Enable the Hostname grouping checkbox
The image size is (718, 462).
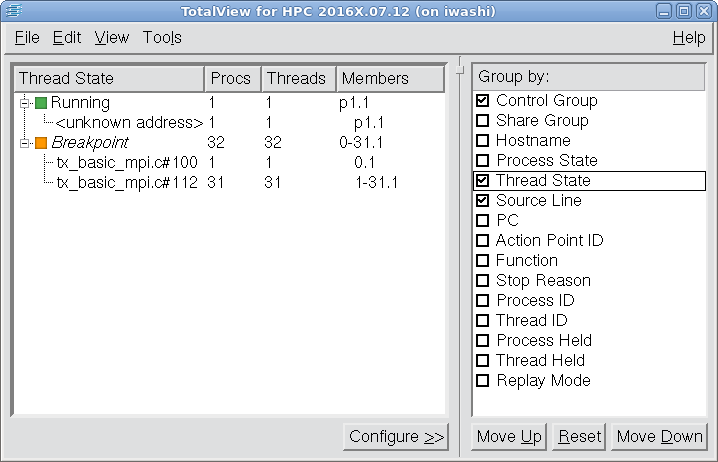point(483,141)
